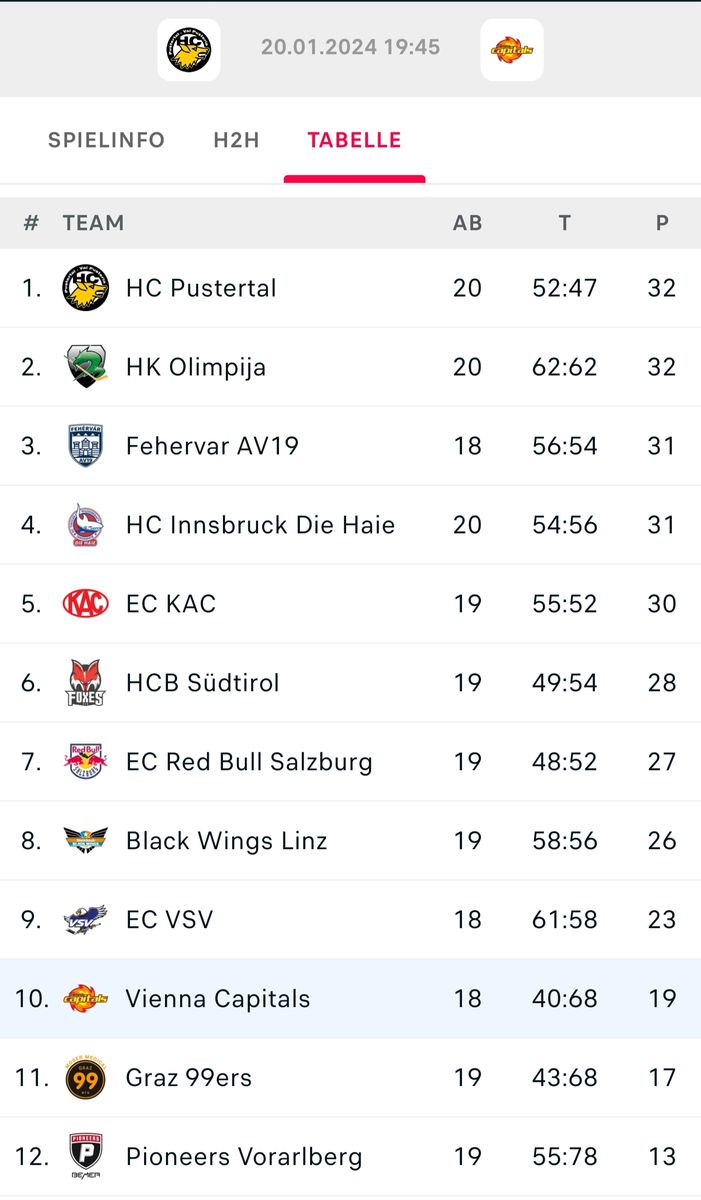This screenshot has width=701, height=1200.
Task: Open the H2H tab
Action: [236, 141]
